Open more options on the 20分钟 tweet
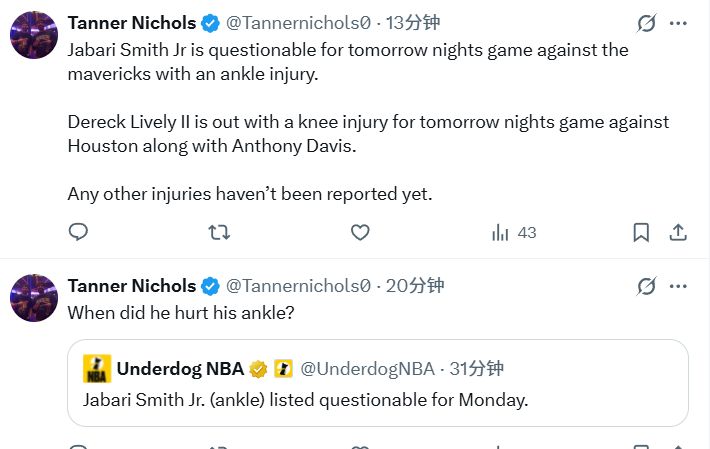 tap(680, 286)
